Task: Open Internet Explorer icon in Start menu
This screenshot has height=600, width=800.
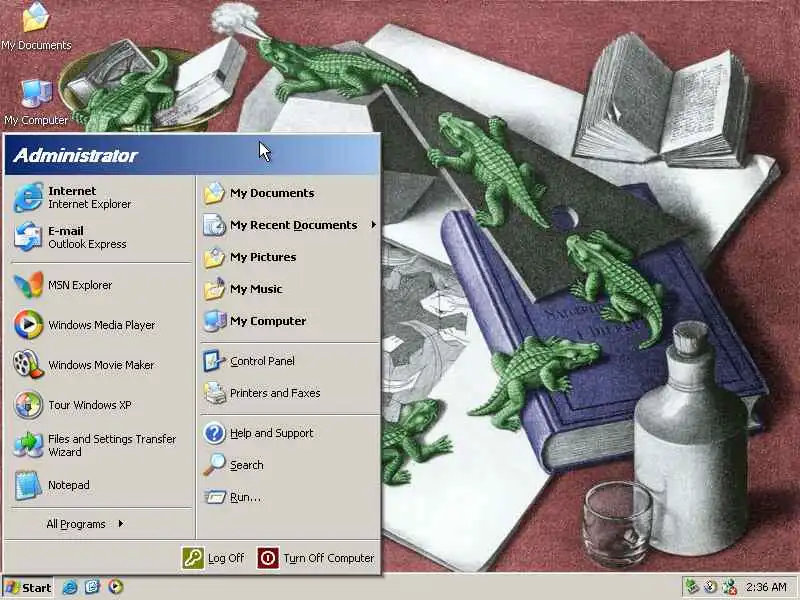Action: point(28,197)
